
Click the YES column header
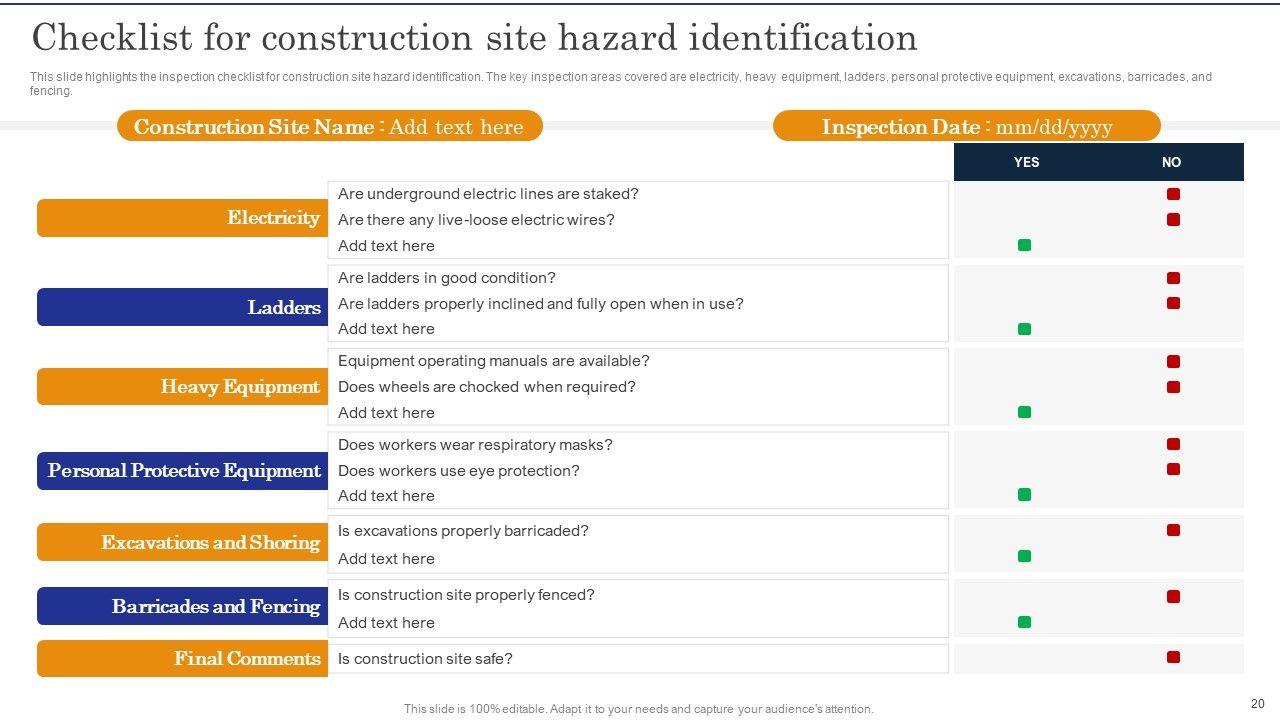click(1026, 162)
